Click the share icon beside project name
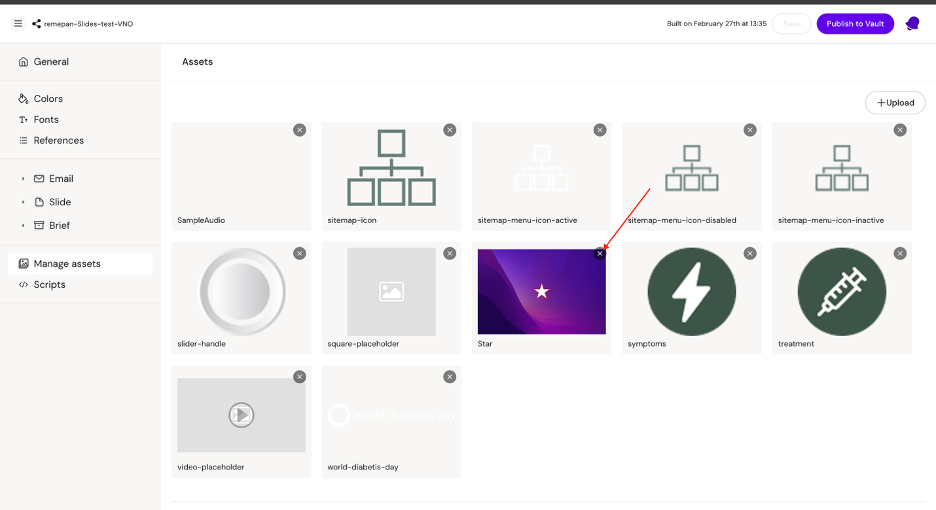The height and width of the screenshot is (510, 936). [36, 24]
